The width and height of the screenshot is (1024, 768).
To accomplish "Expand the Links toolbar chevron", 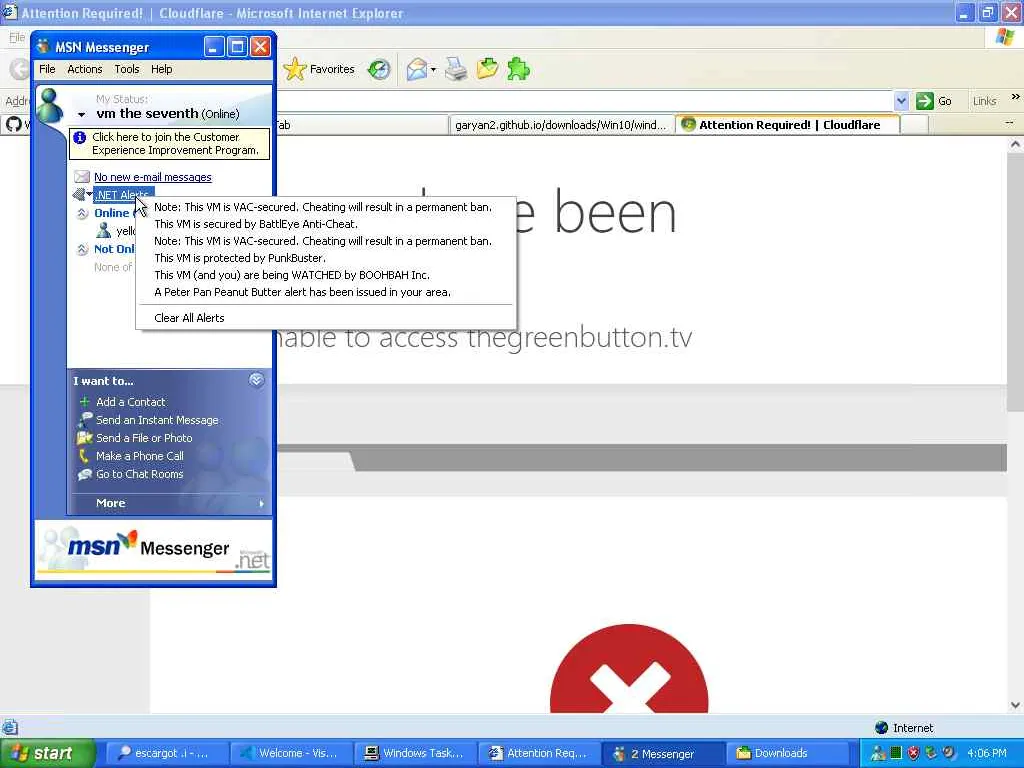I will 1016,97.
